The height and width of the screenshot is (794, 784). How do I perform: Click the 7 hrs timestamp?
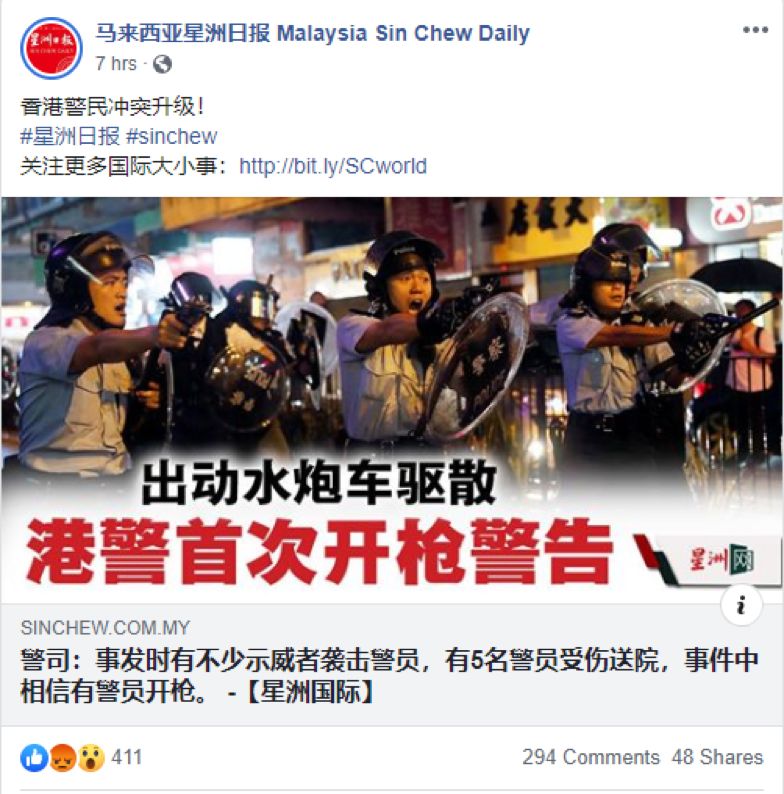[116, 64]
